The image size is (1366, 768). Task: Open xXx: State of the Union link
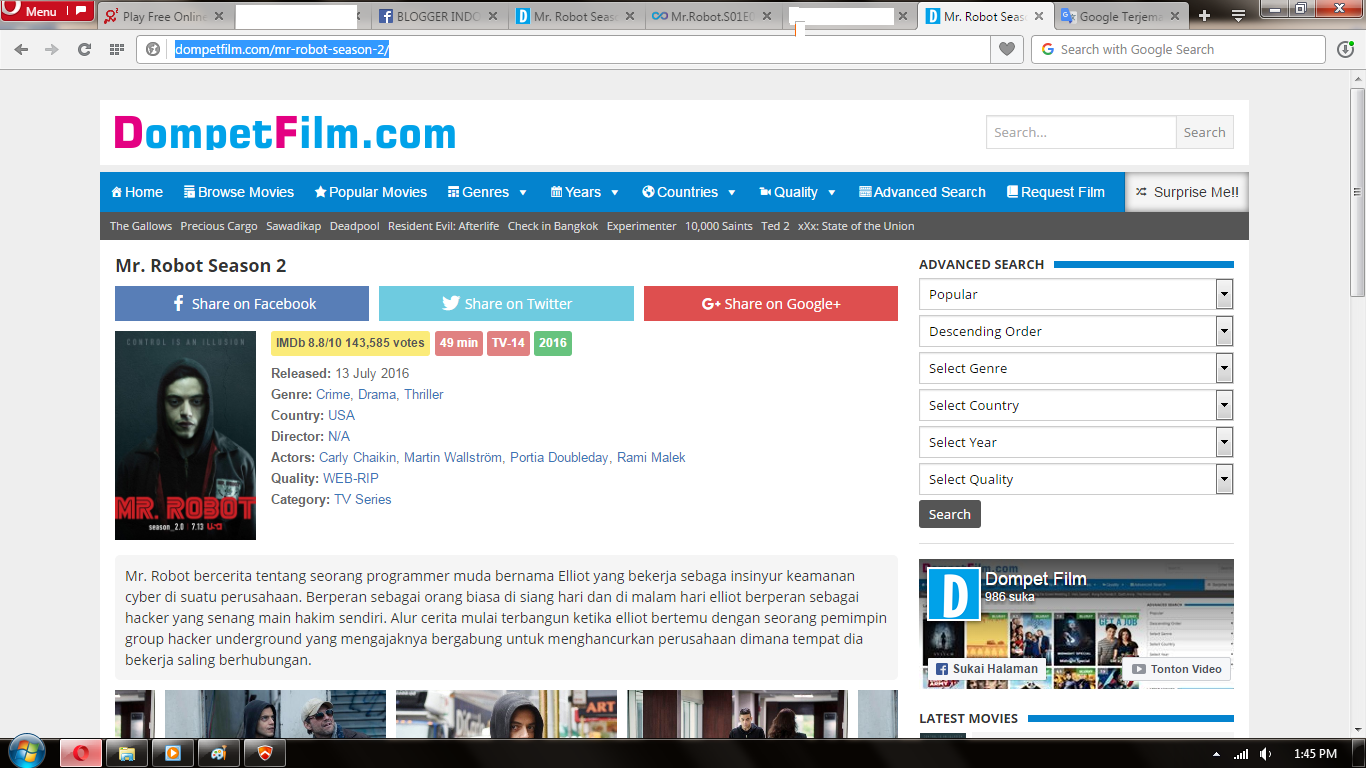point(856,226)
